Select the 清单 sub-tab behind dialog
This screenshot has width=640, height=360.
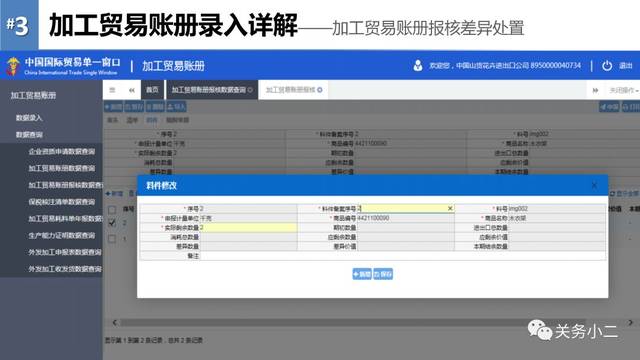pos(132,120)
